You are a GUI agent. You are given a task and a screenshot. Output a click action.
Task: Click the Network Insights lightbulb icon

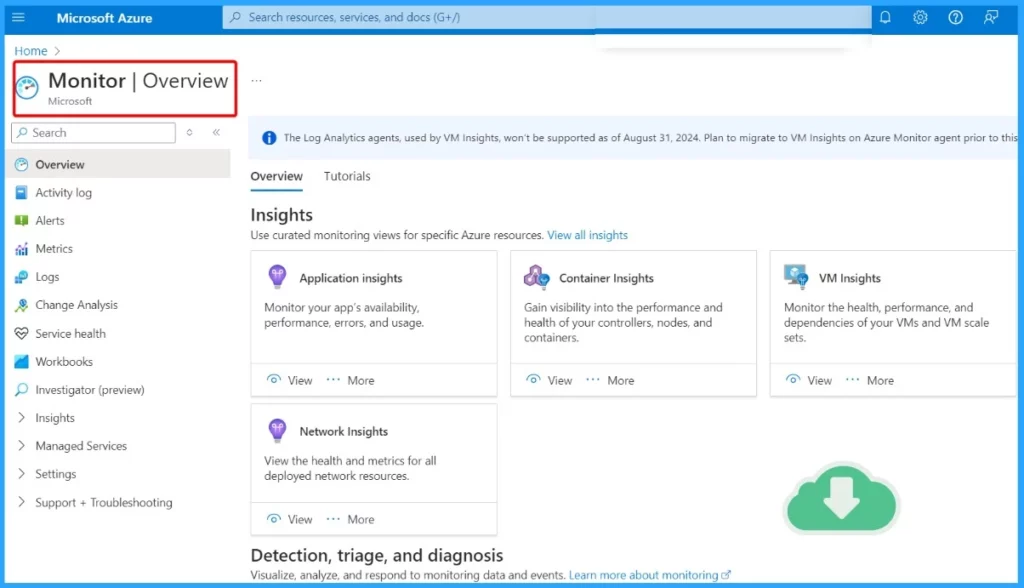(278, 431)
